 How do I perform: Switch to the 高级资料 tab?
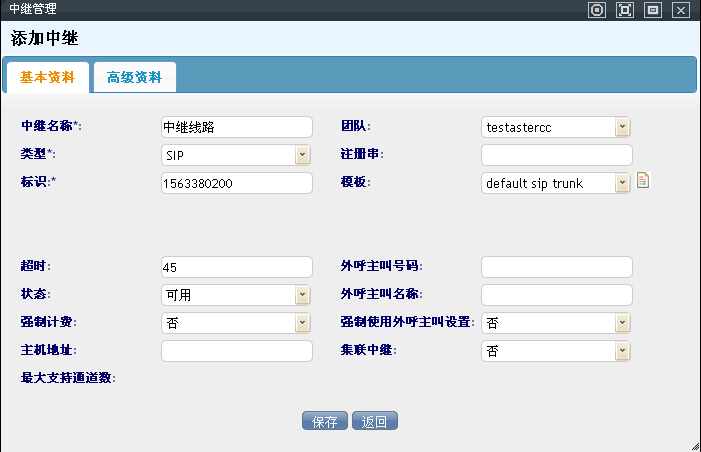[x=134, y=77]
